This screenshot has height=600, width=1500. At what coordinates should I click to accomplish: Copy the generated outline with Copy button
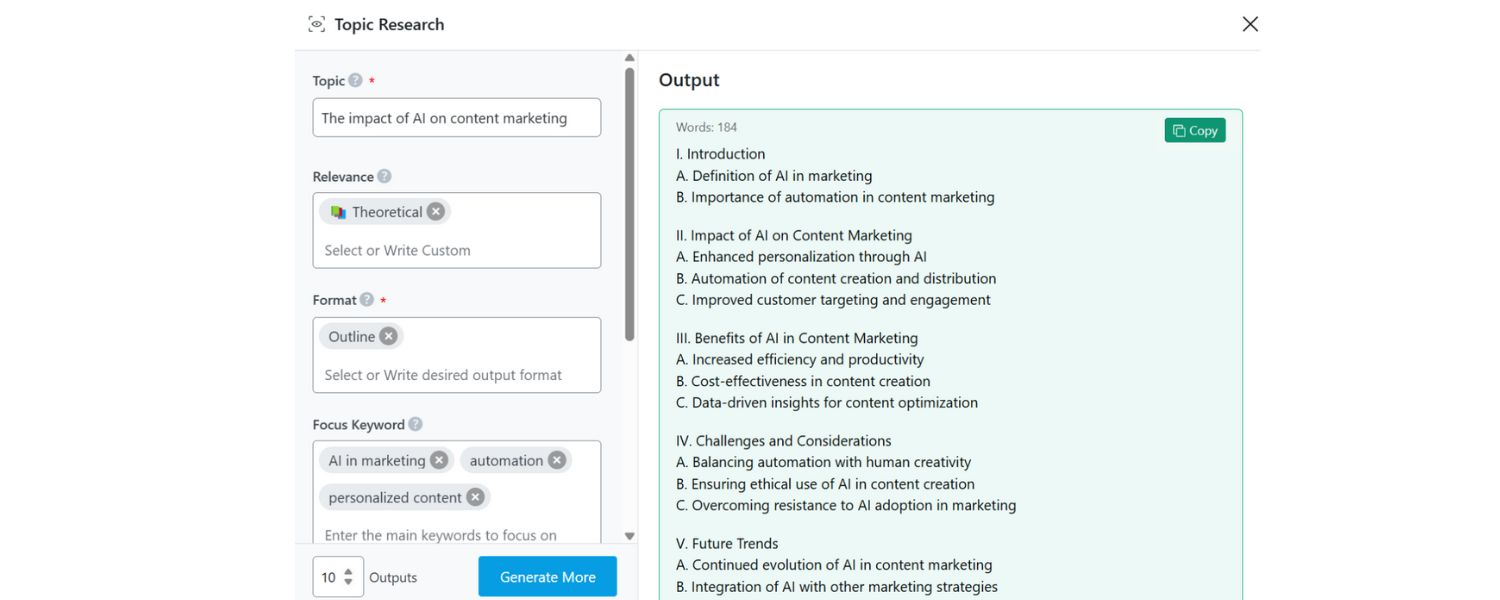1194,130
